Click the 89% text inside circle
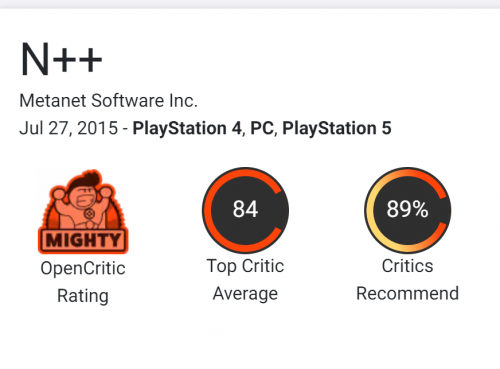Image resolution: width=500 pixels, height=369 pixels. 407,209
